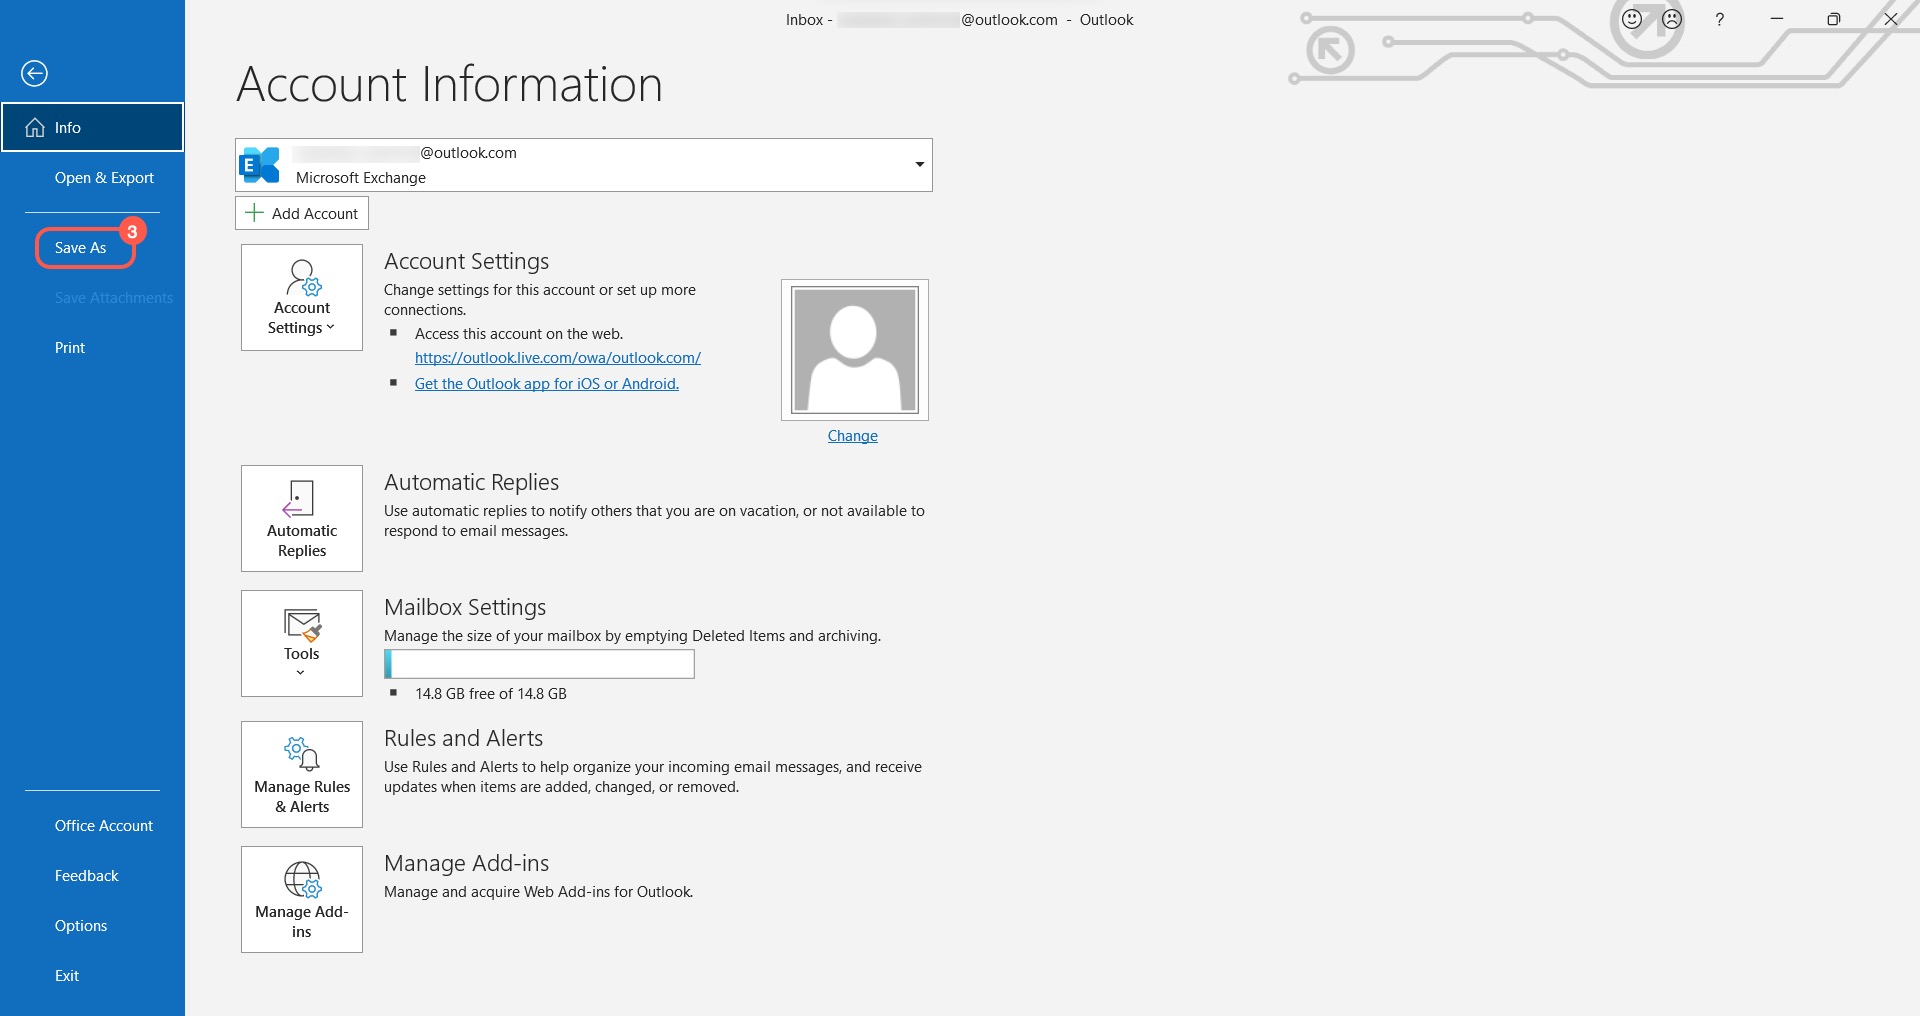The width and height of the screenshot is (1920, 1016).
Task: Open Outlook Options
Action: tap(81, 926)
